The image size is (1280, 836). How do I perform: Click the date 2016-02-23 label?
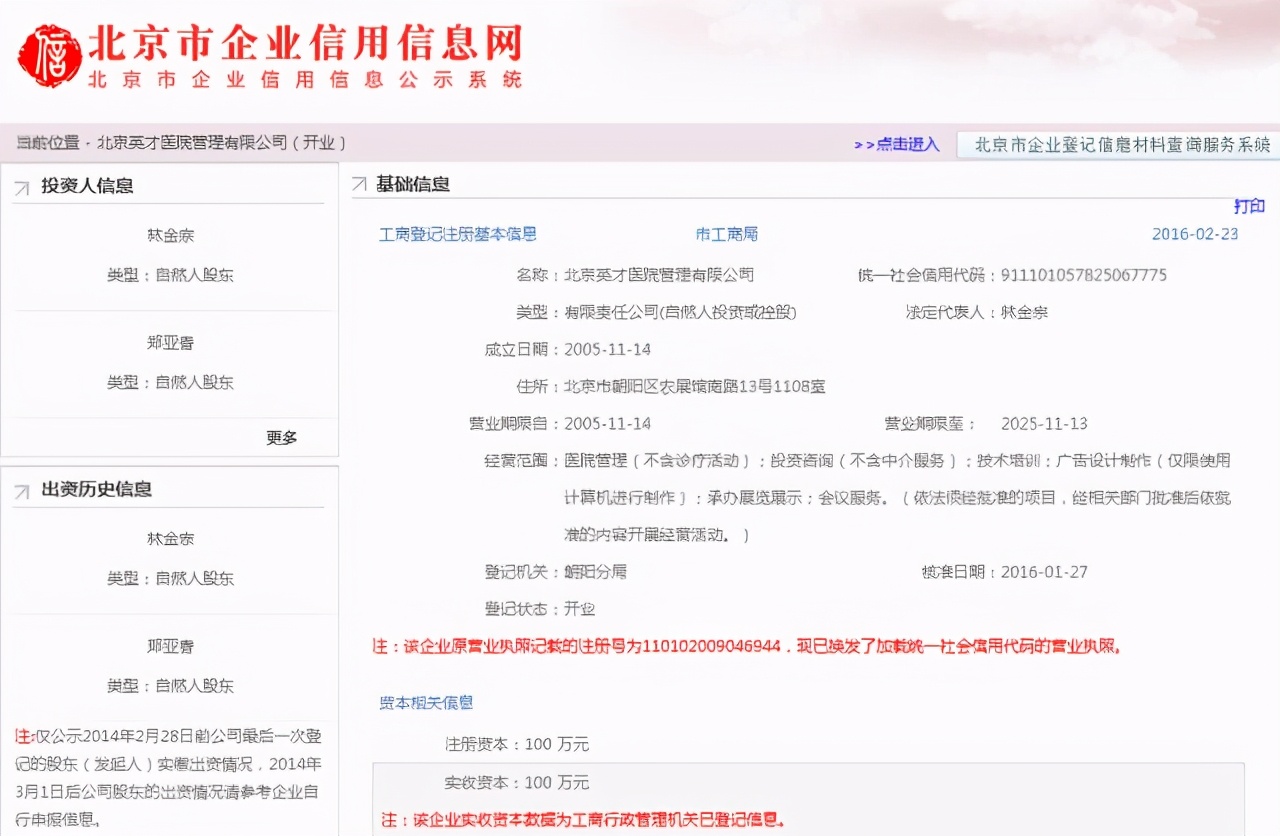(x=1197, y=234)
